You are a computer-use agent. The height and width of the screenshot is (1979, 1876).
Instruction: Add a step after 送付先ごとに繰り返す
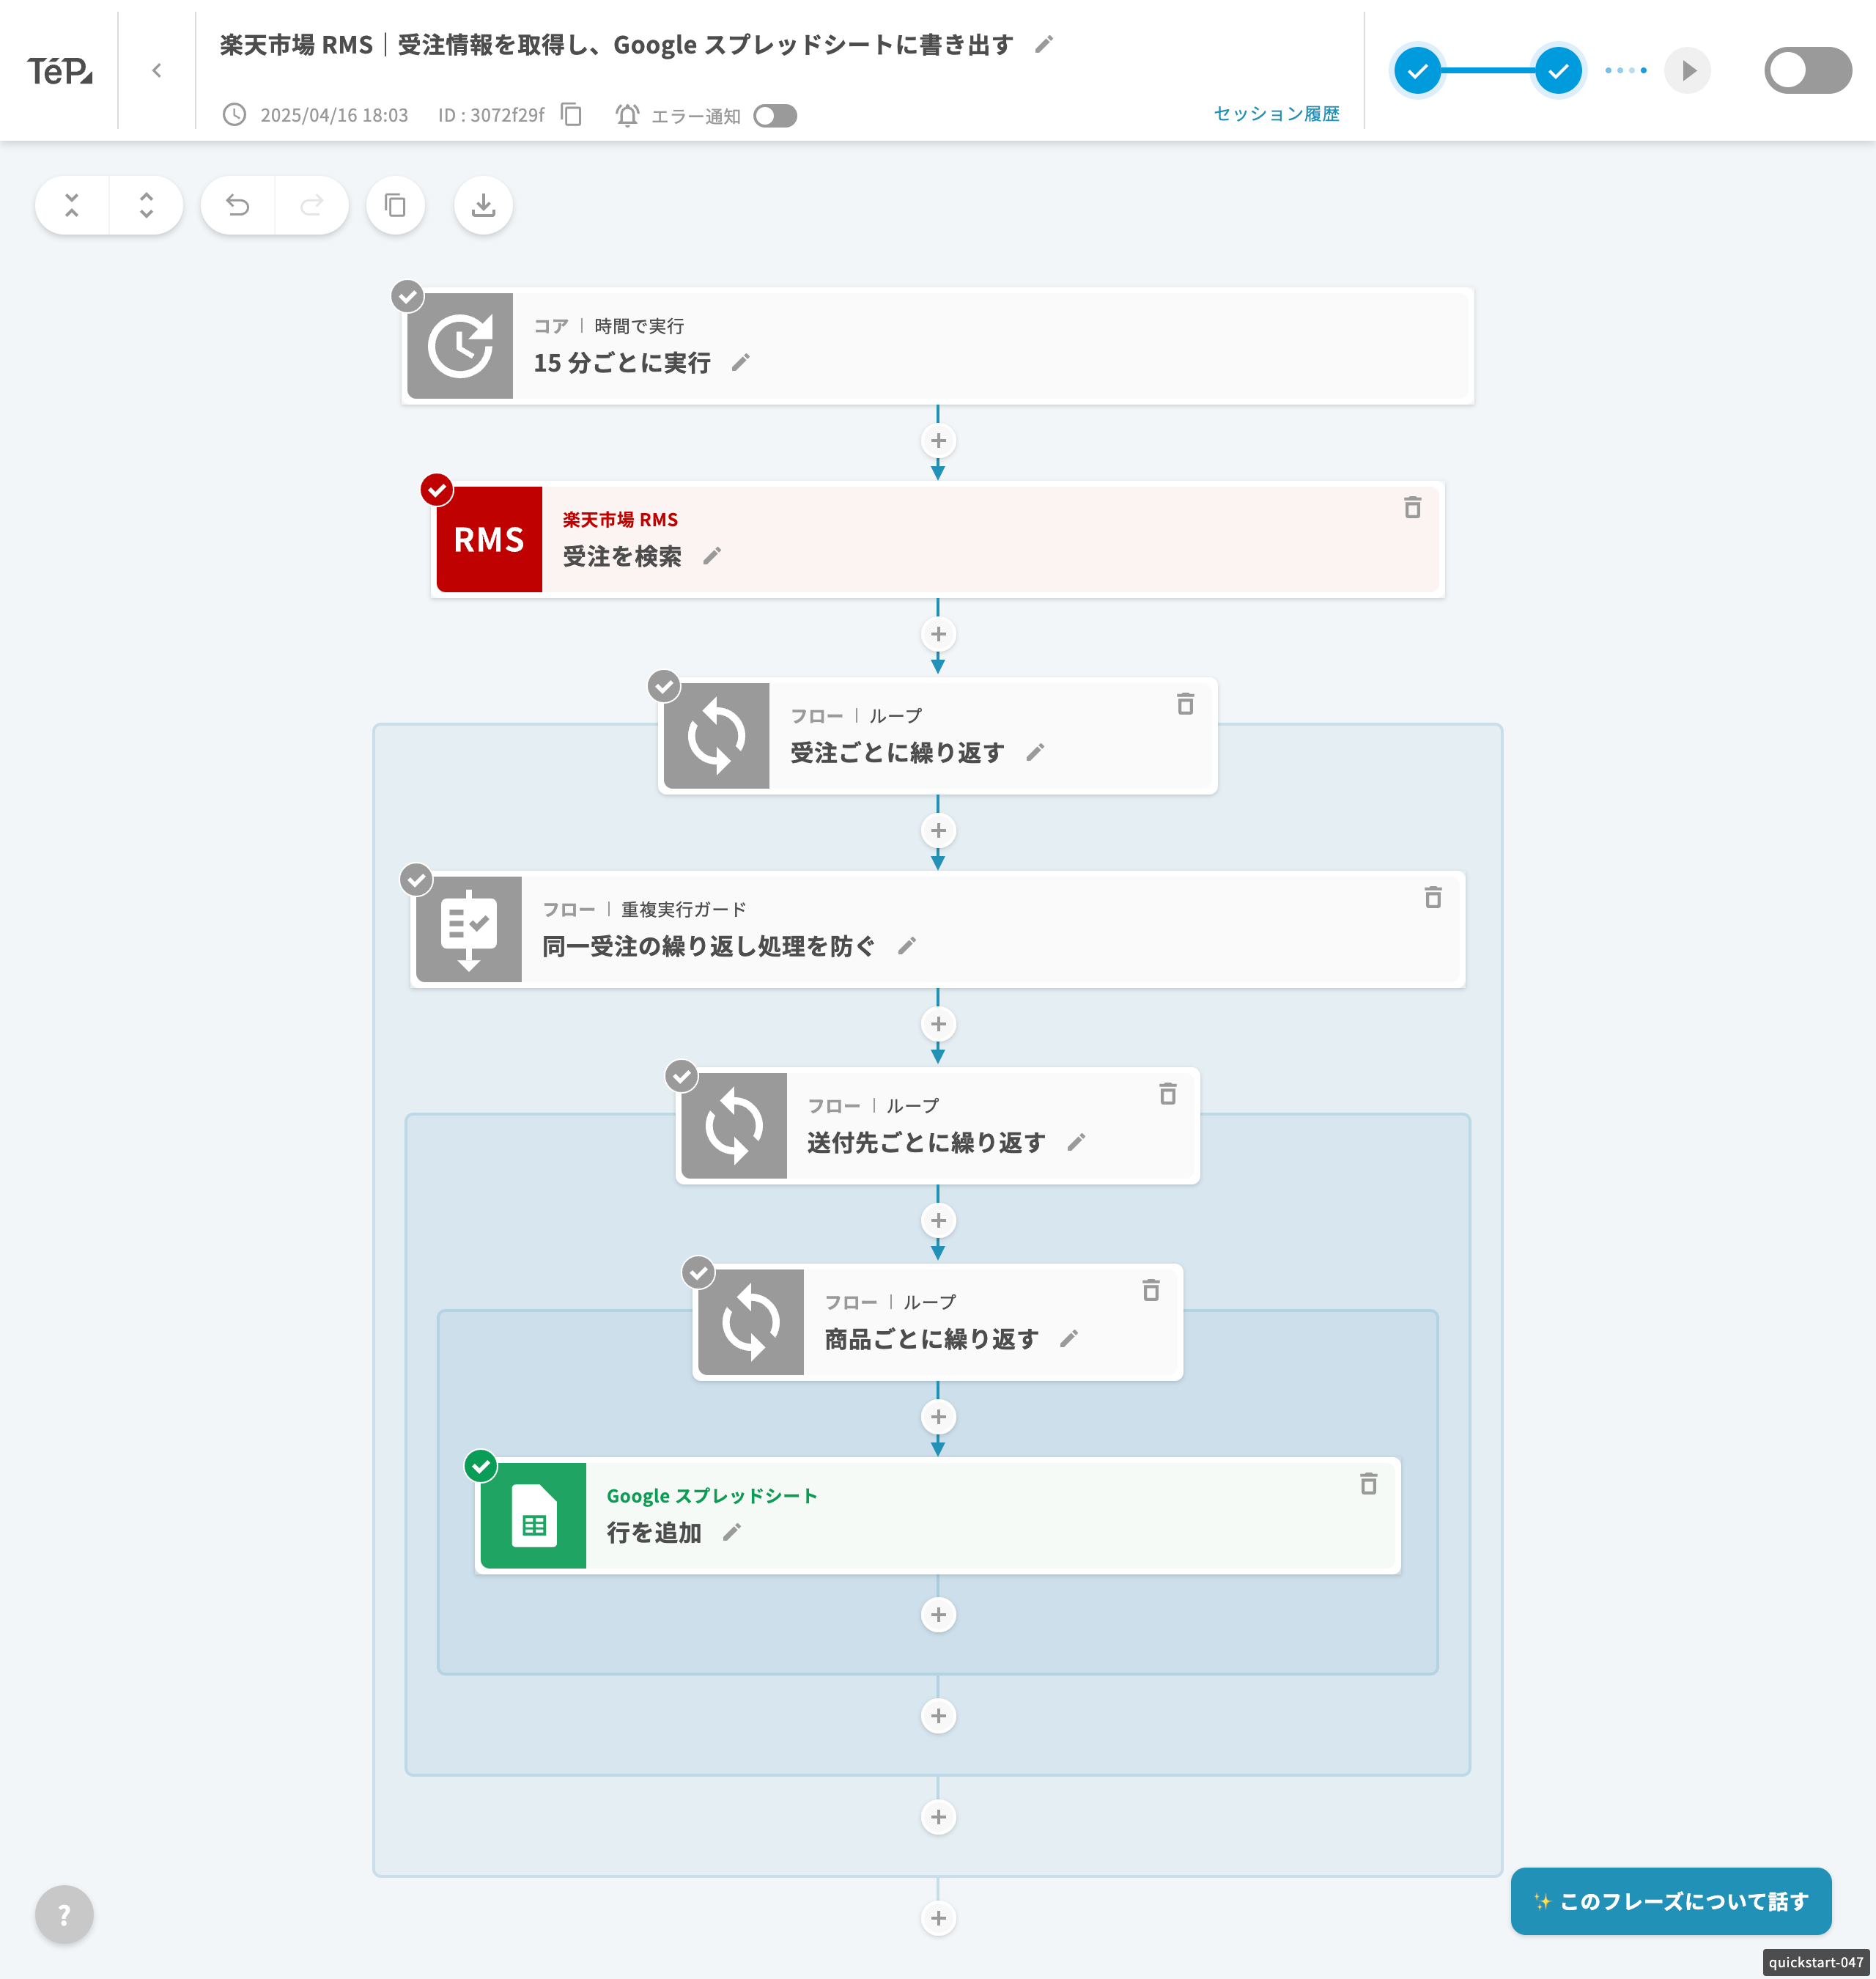(938, 1221)
